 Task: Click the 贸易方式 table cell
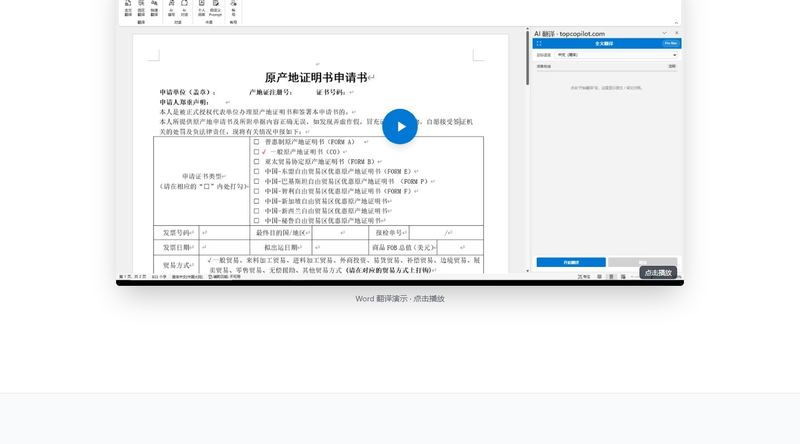pos(176,265)
